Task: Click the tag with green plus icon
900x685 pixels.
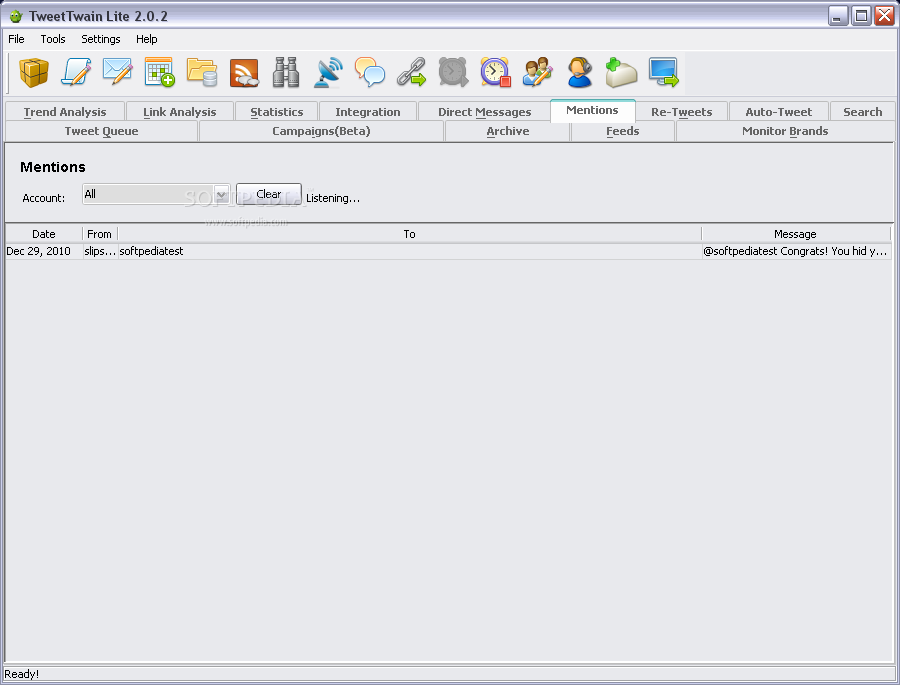Action: 622,72
